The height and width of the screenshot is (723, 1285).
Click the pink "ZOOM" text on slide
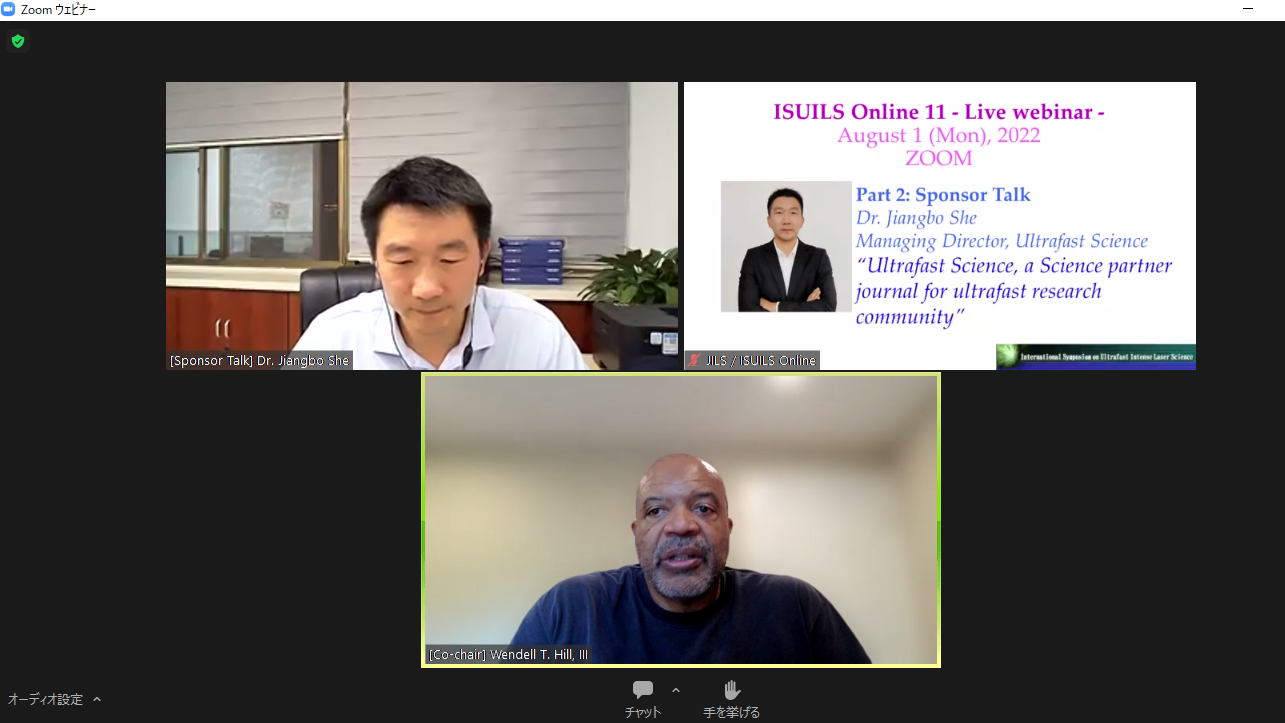pos(938,158)
